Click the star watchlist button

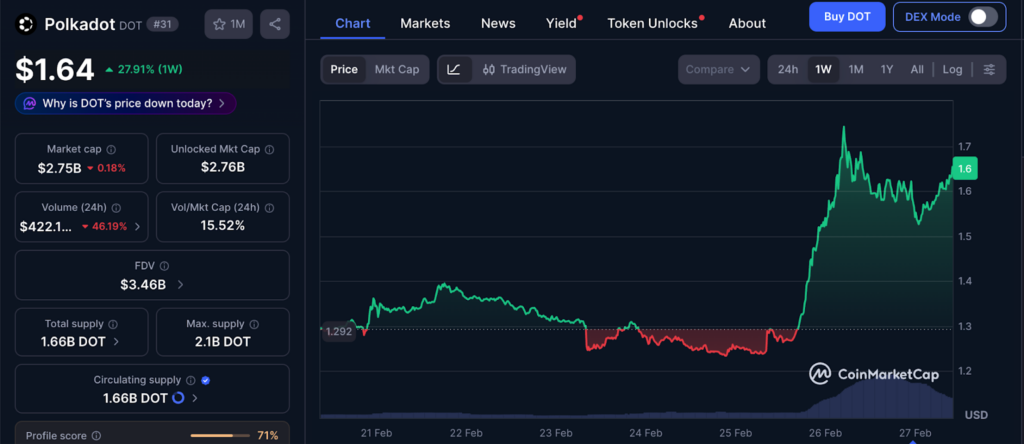229,24
